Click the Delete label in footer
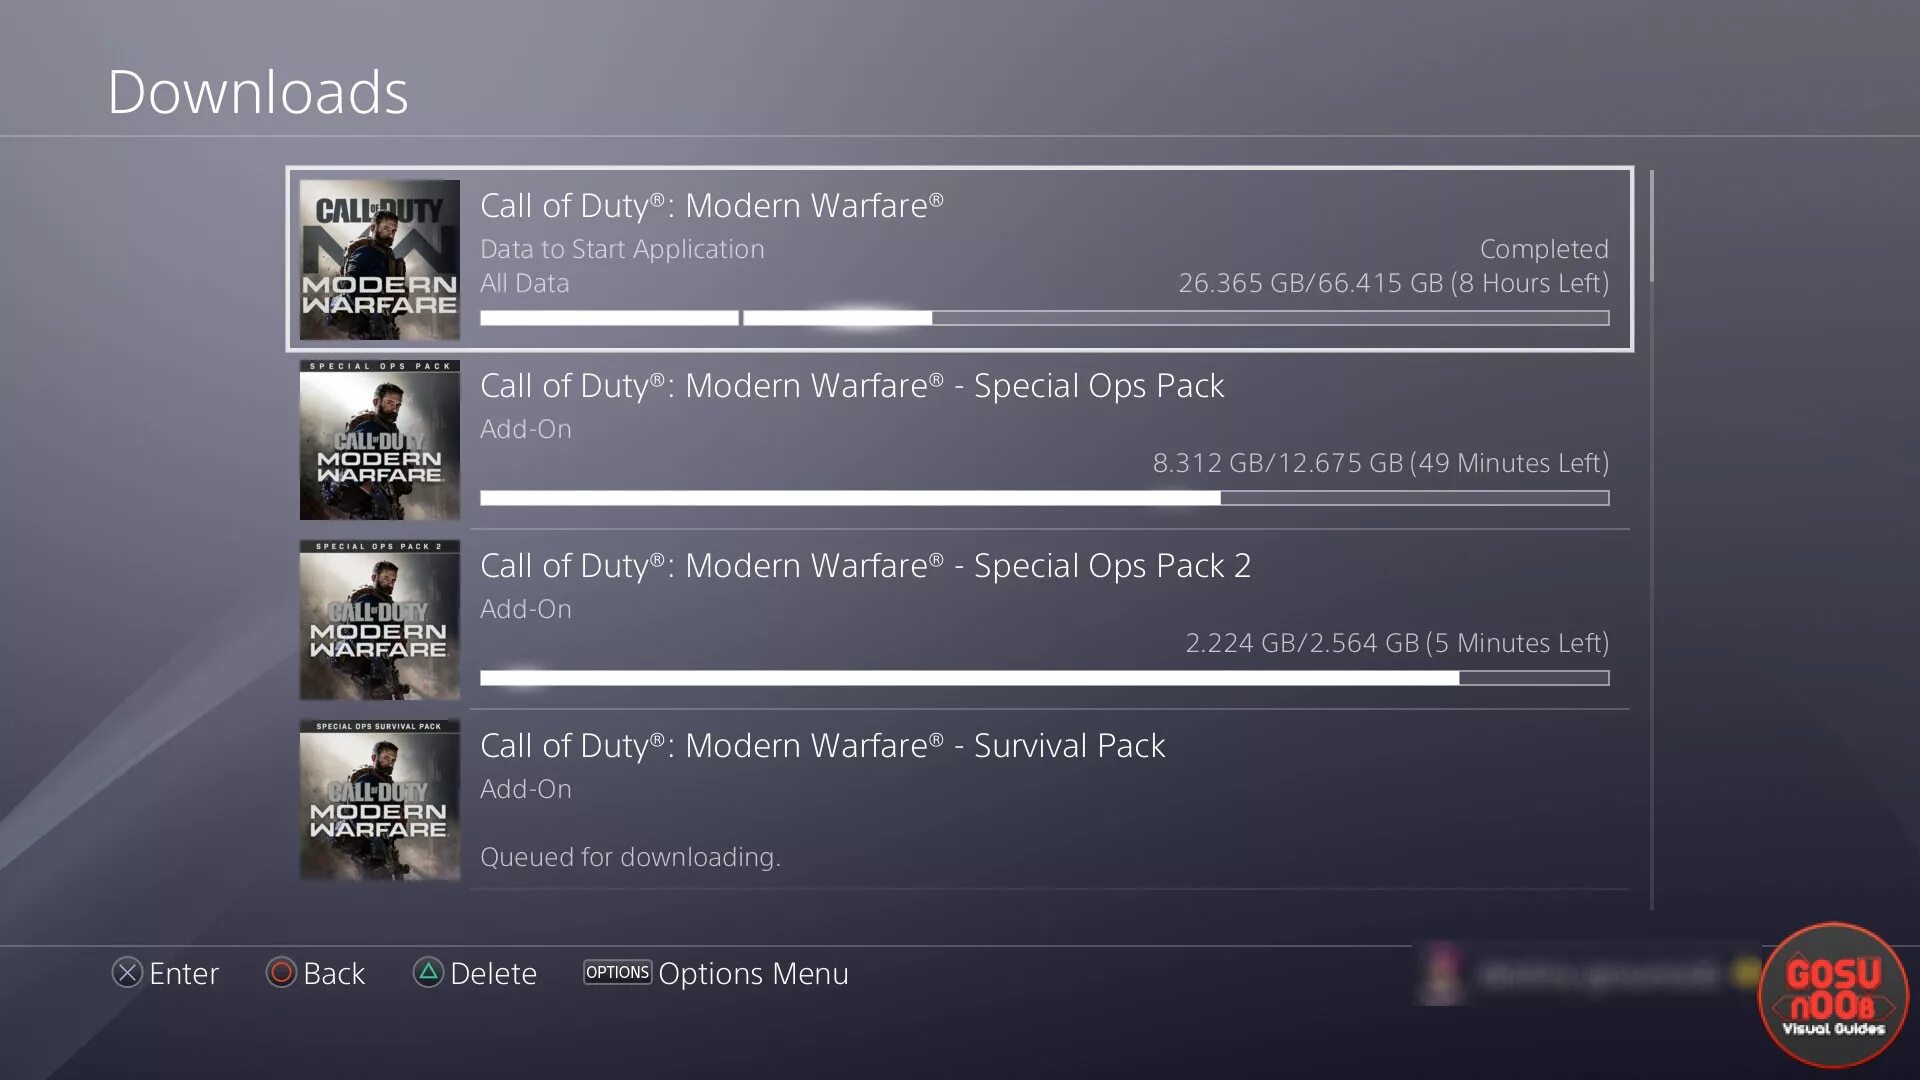The image size is (1920, 1080). coord(493,973)
